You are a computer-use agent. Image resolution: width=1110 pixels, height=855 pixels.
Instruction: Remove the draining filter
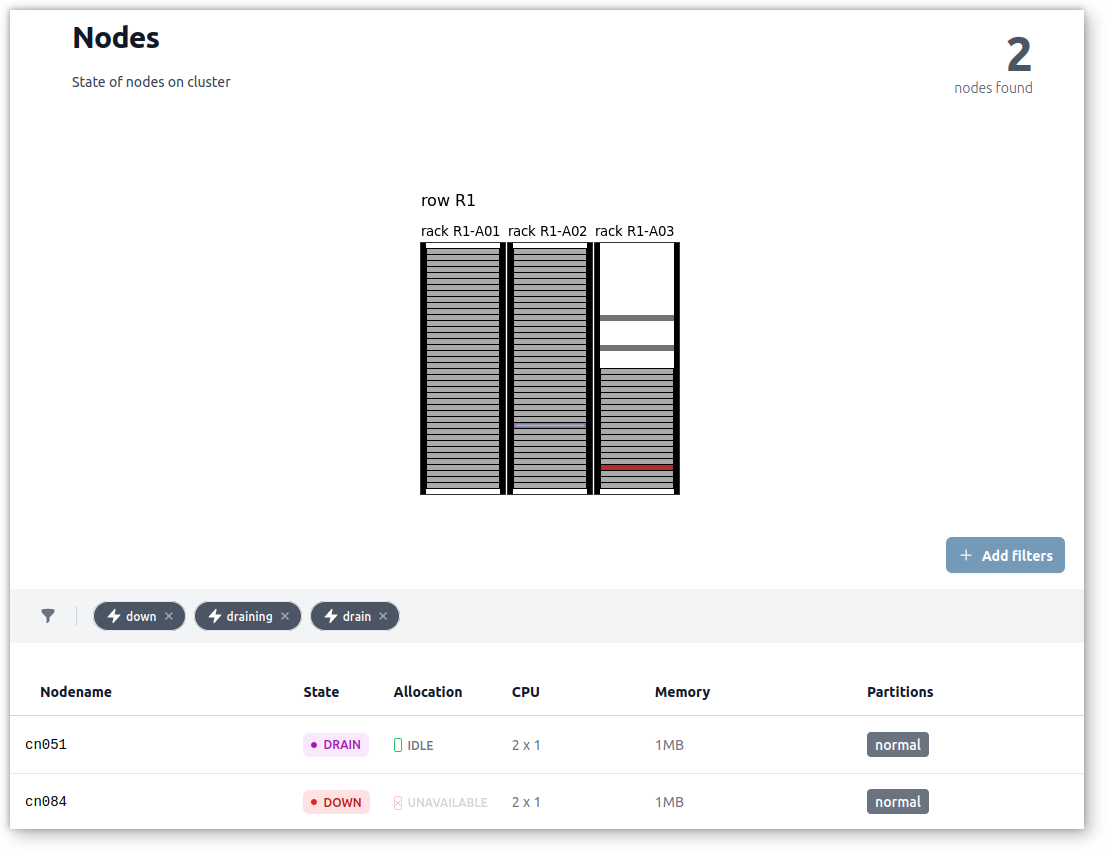click(285, 616)
